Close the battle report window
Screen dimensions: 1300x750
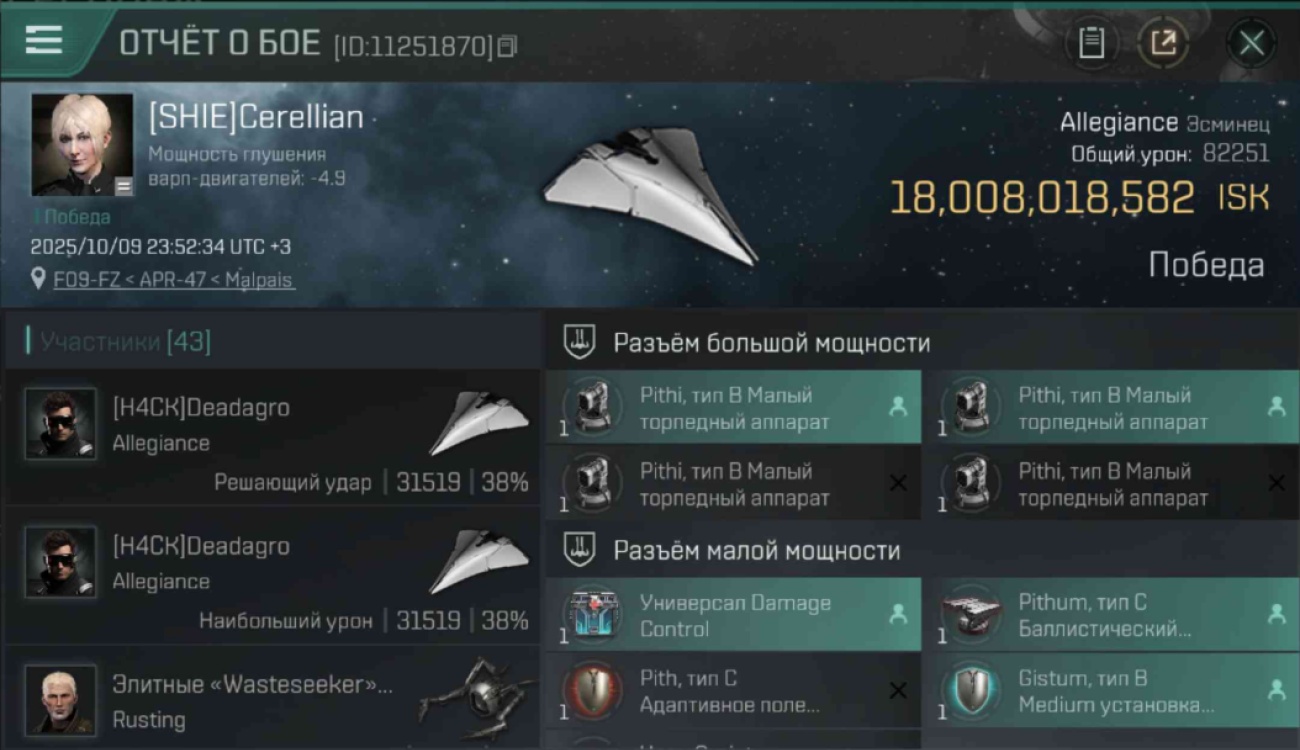[x=1251, y=43]
